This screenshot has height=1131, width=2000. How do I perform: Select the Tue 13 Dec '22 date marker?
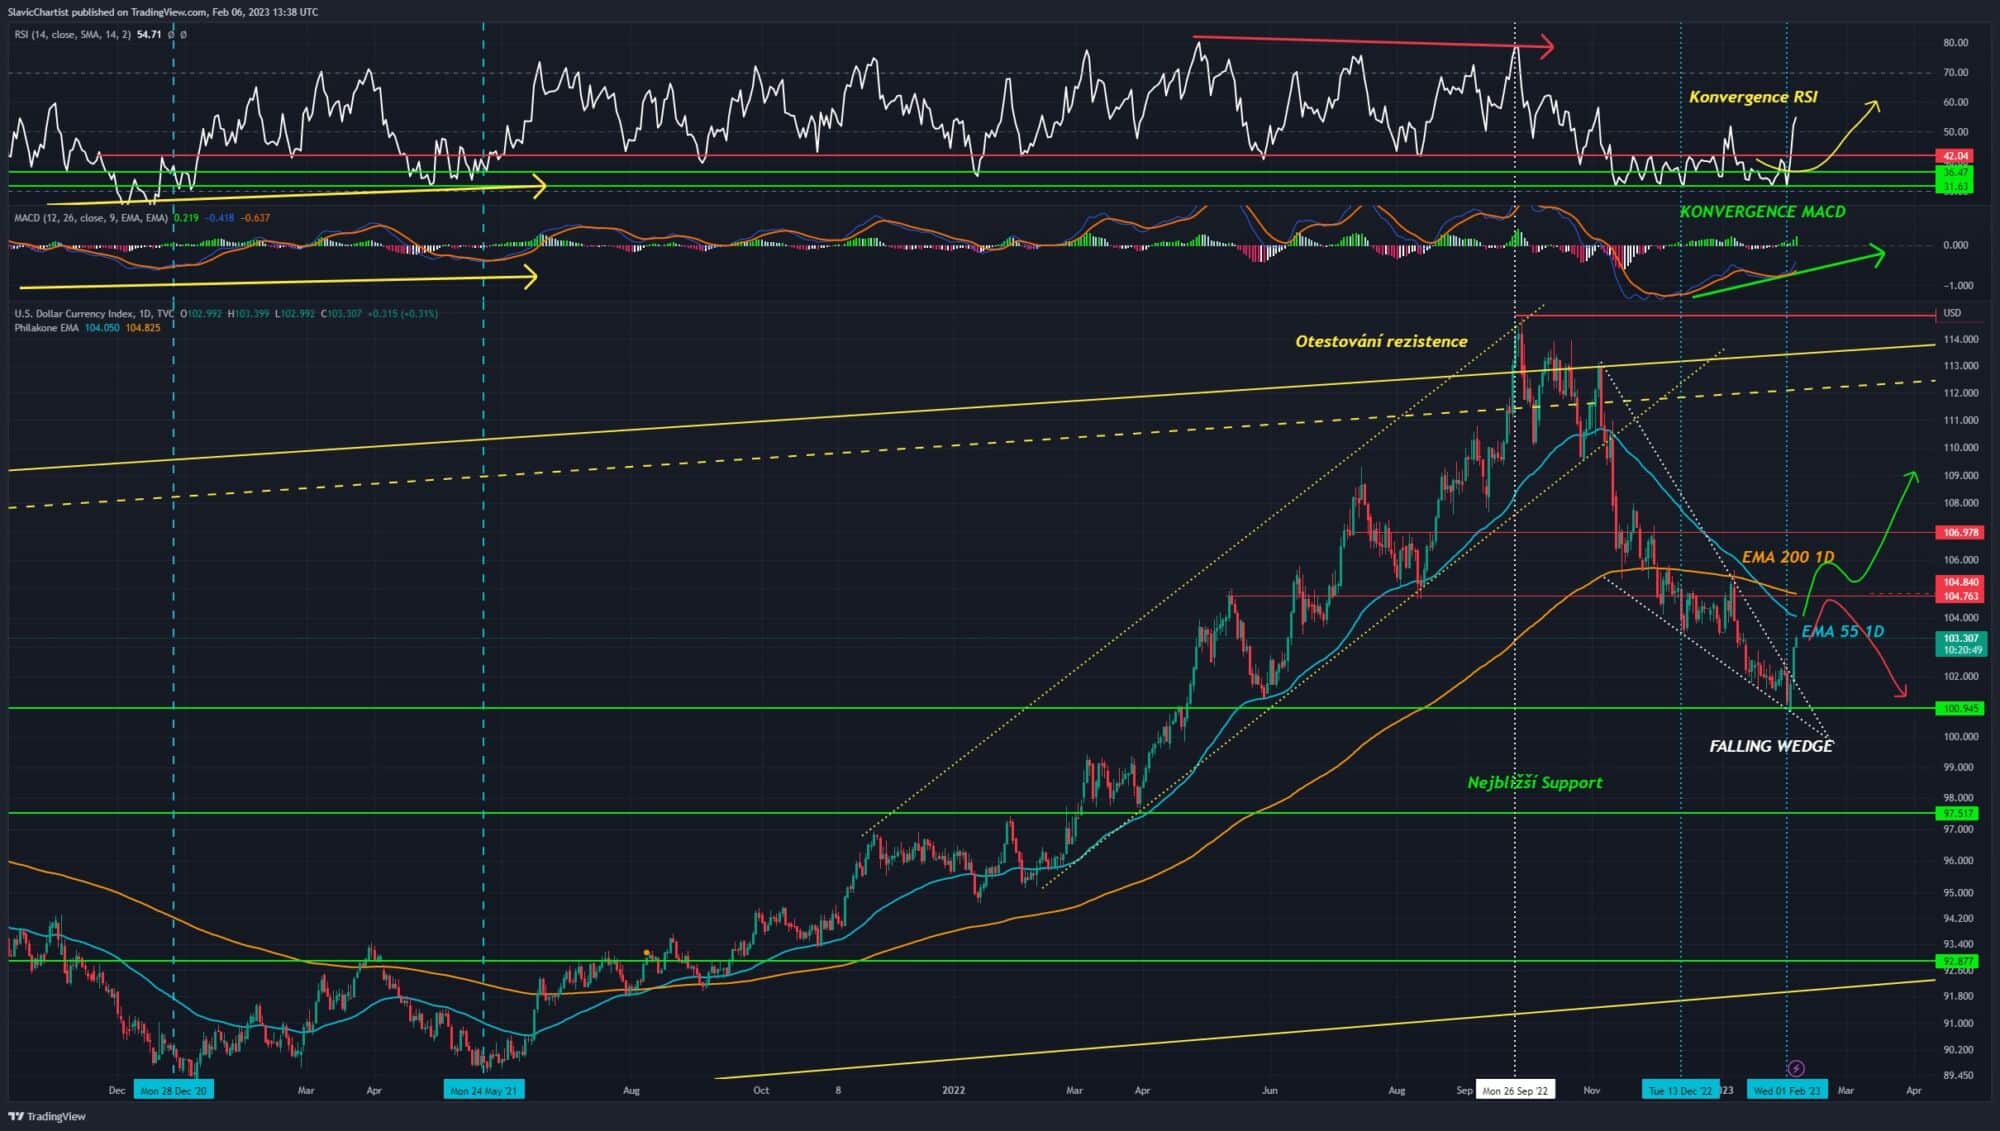[x=1680, y=1090]
